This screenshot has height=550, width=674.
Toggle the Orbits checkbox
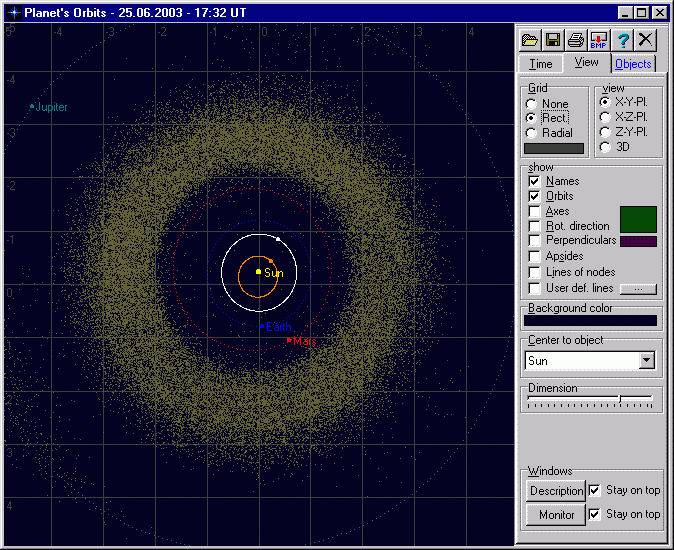(x=534, y=196)
